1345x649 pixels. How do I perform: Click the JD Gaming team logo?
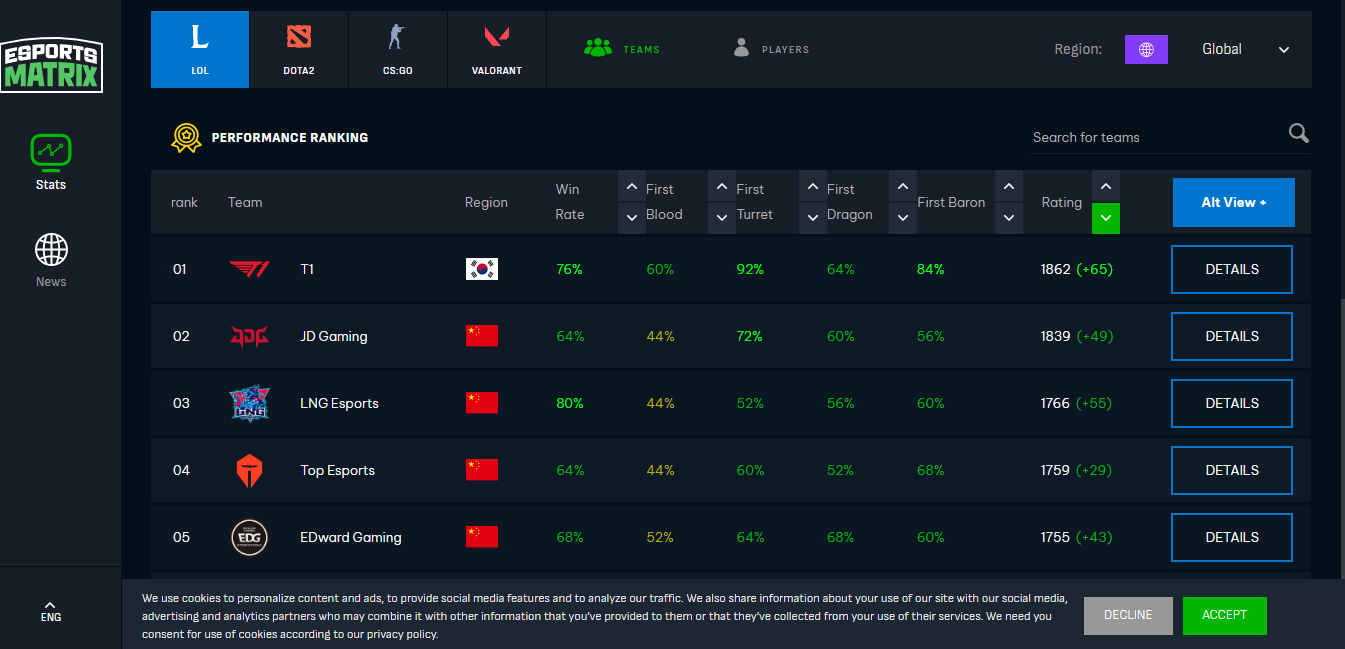249,336
